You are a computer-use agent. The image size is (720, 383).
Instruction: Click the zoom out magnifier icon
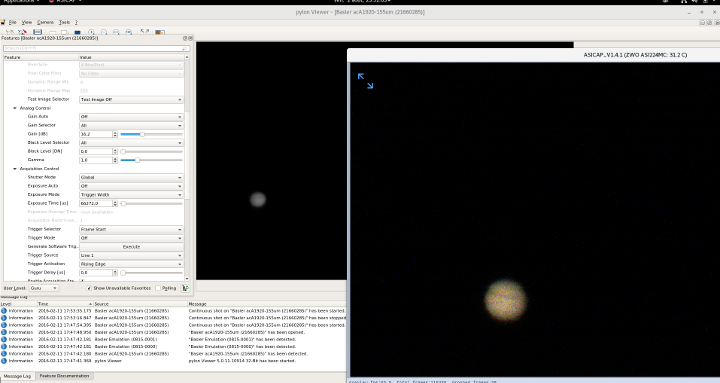104,32
